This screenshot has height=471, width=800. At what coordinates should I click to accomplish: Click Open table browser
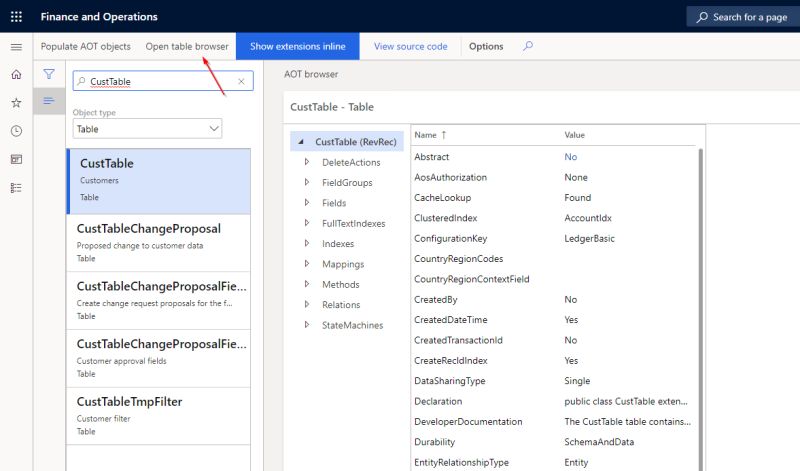coord(187,46)
